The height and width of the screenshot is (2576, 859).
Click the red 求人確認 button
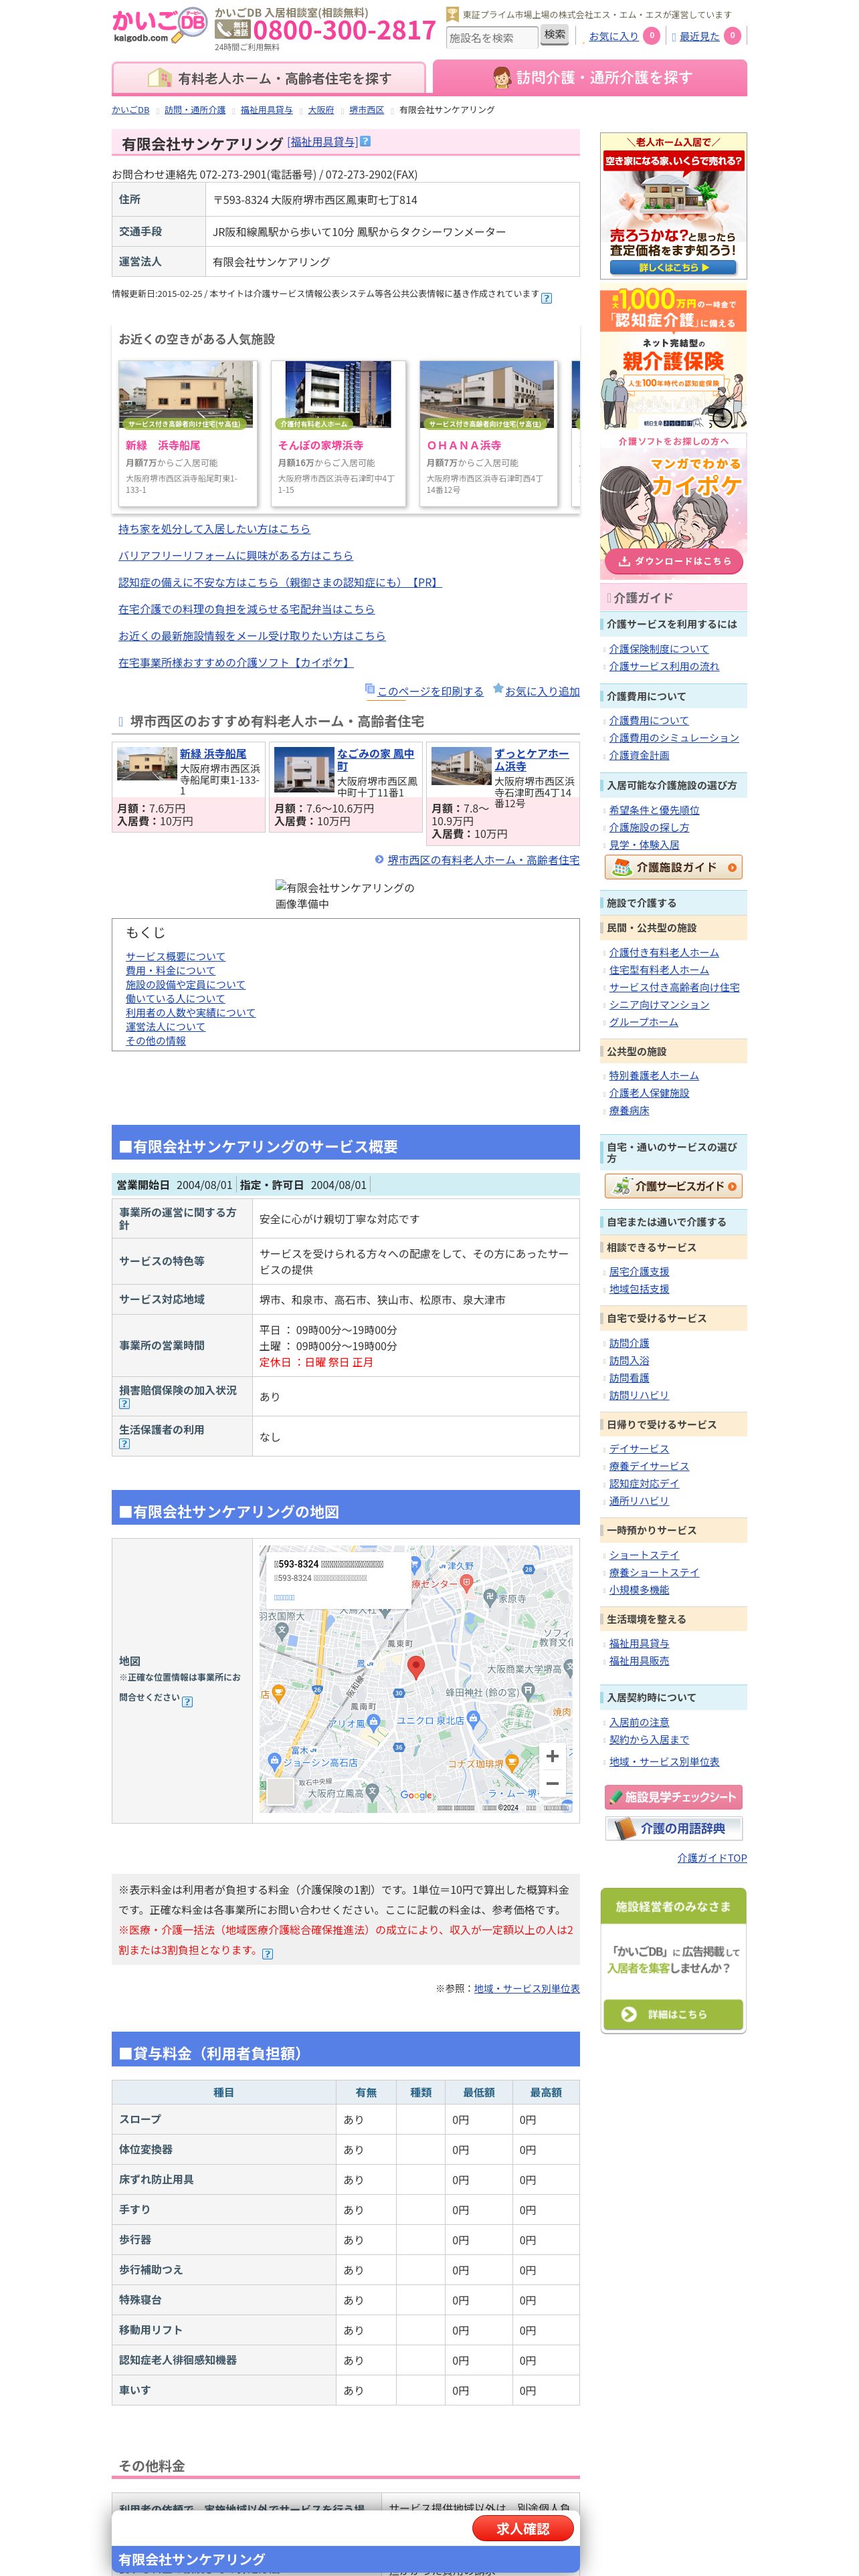point(523,2529)
